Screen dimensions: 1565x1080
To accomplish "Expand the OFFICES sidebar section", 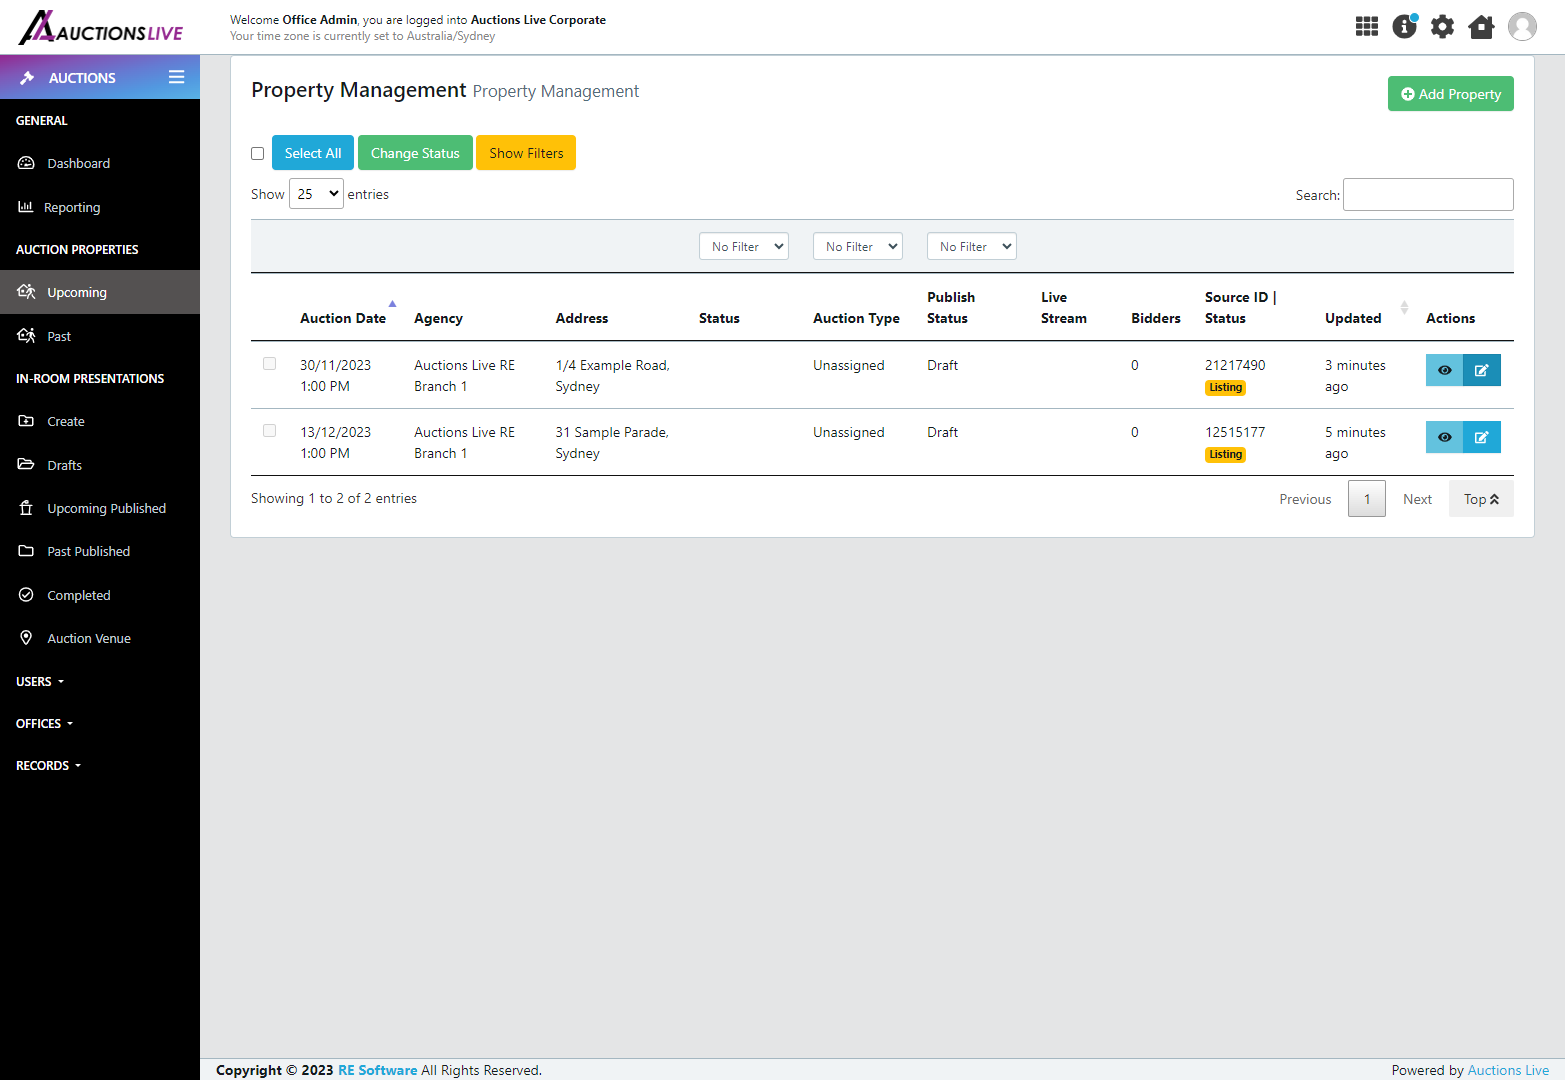I will point(45,724).
